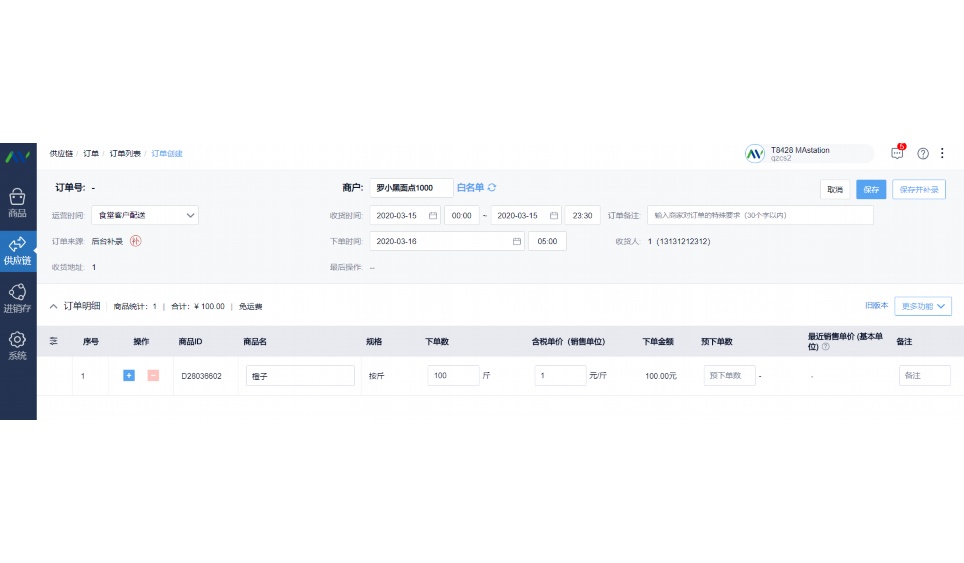Open the three-dot more options menu
Screen dimensions: 964x563
(x=942, y=154)
